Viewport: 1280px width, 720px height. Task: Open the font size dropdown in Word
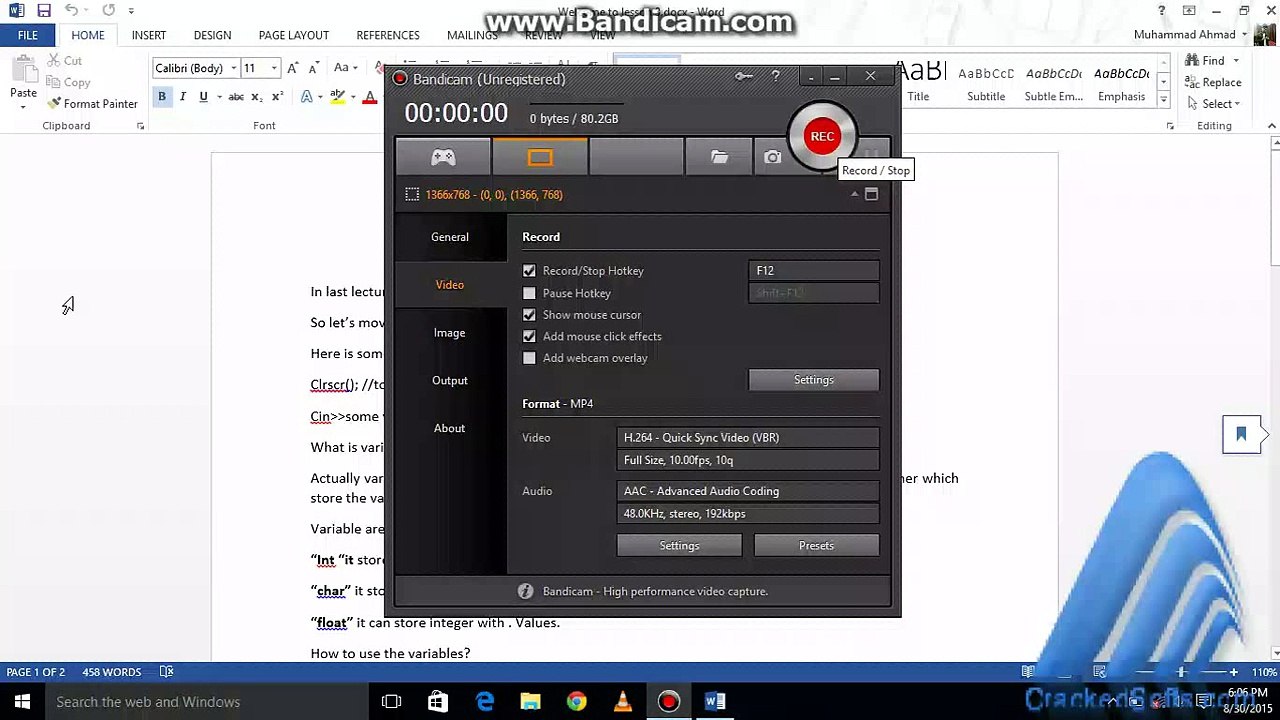pos(274,68)
